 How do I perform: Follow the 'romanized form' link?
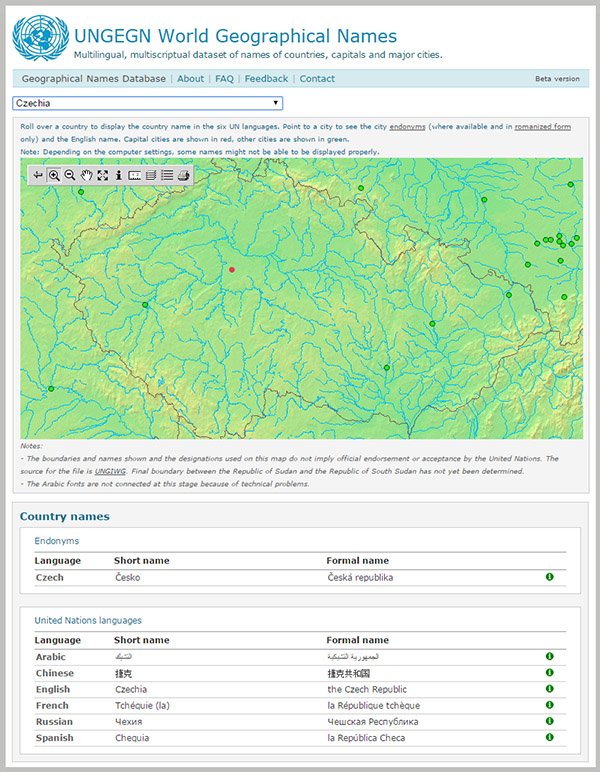(542, 127)
